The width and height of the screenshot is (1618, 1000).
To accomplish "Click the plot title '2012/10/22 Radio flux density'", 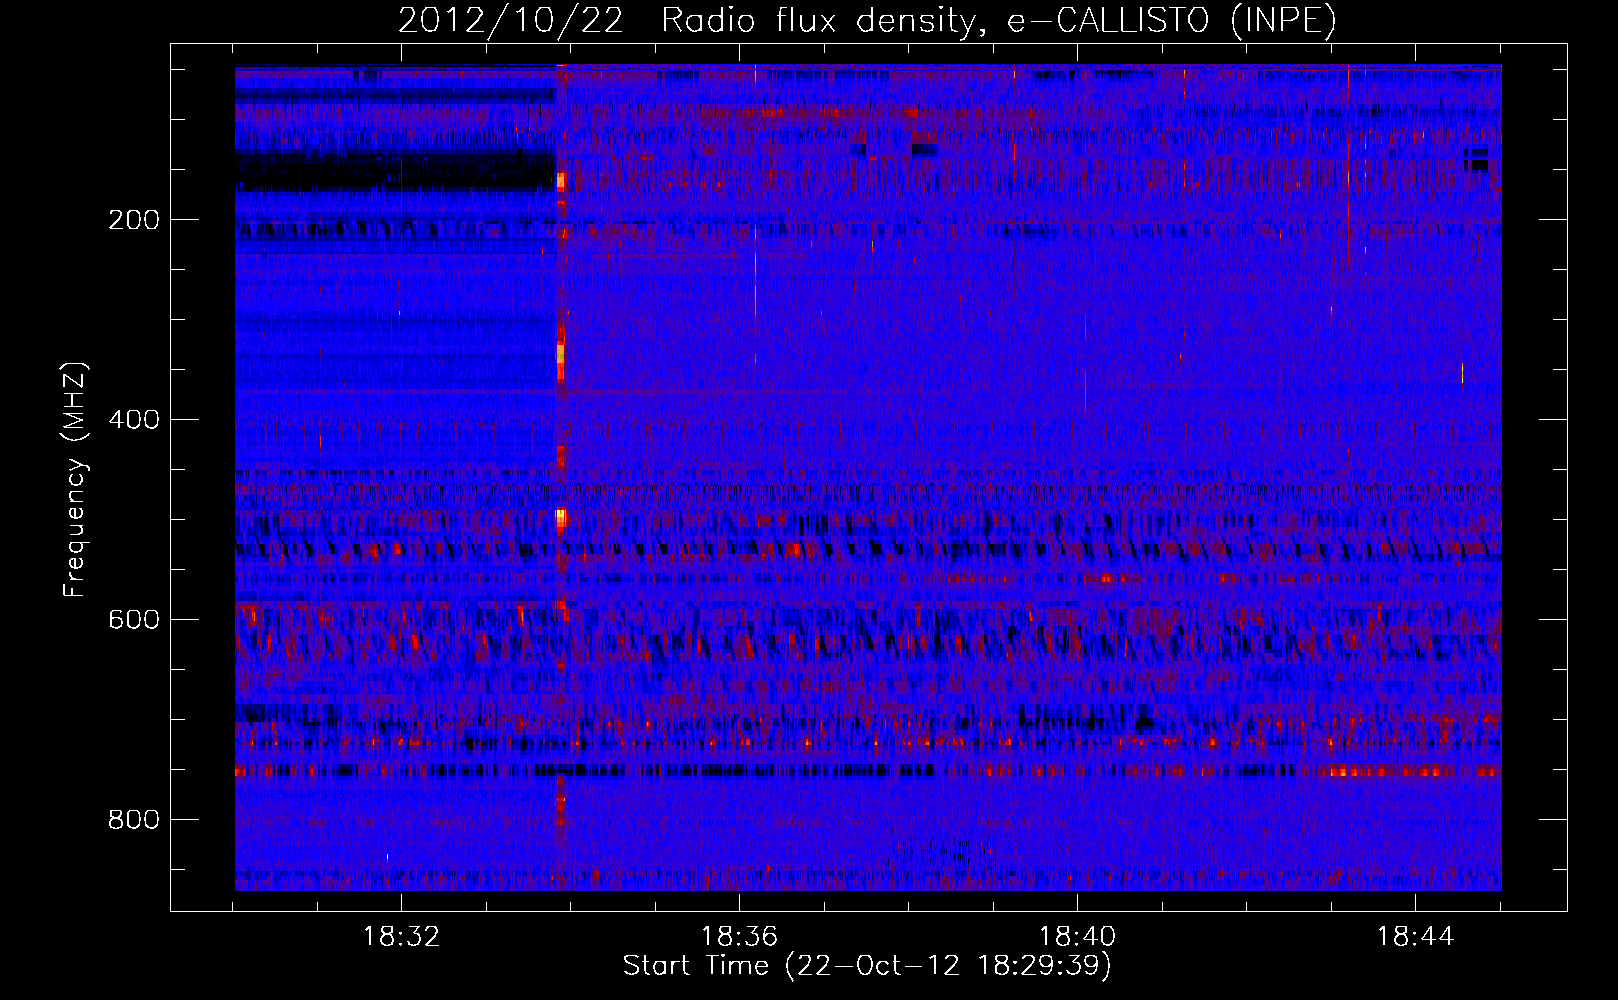I will coord(868,21).
